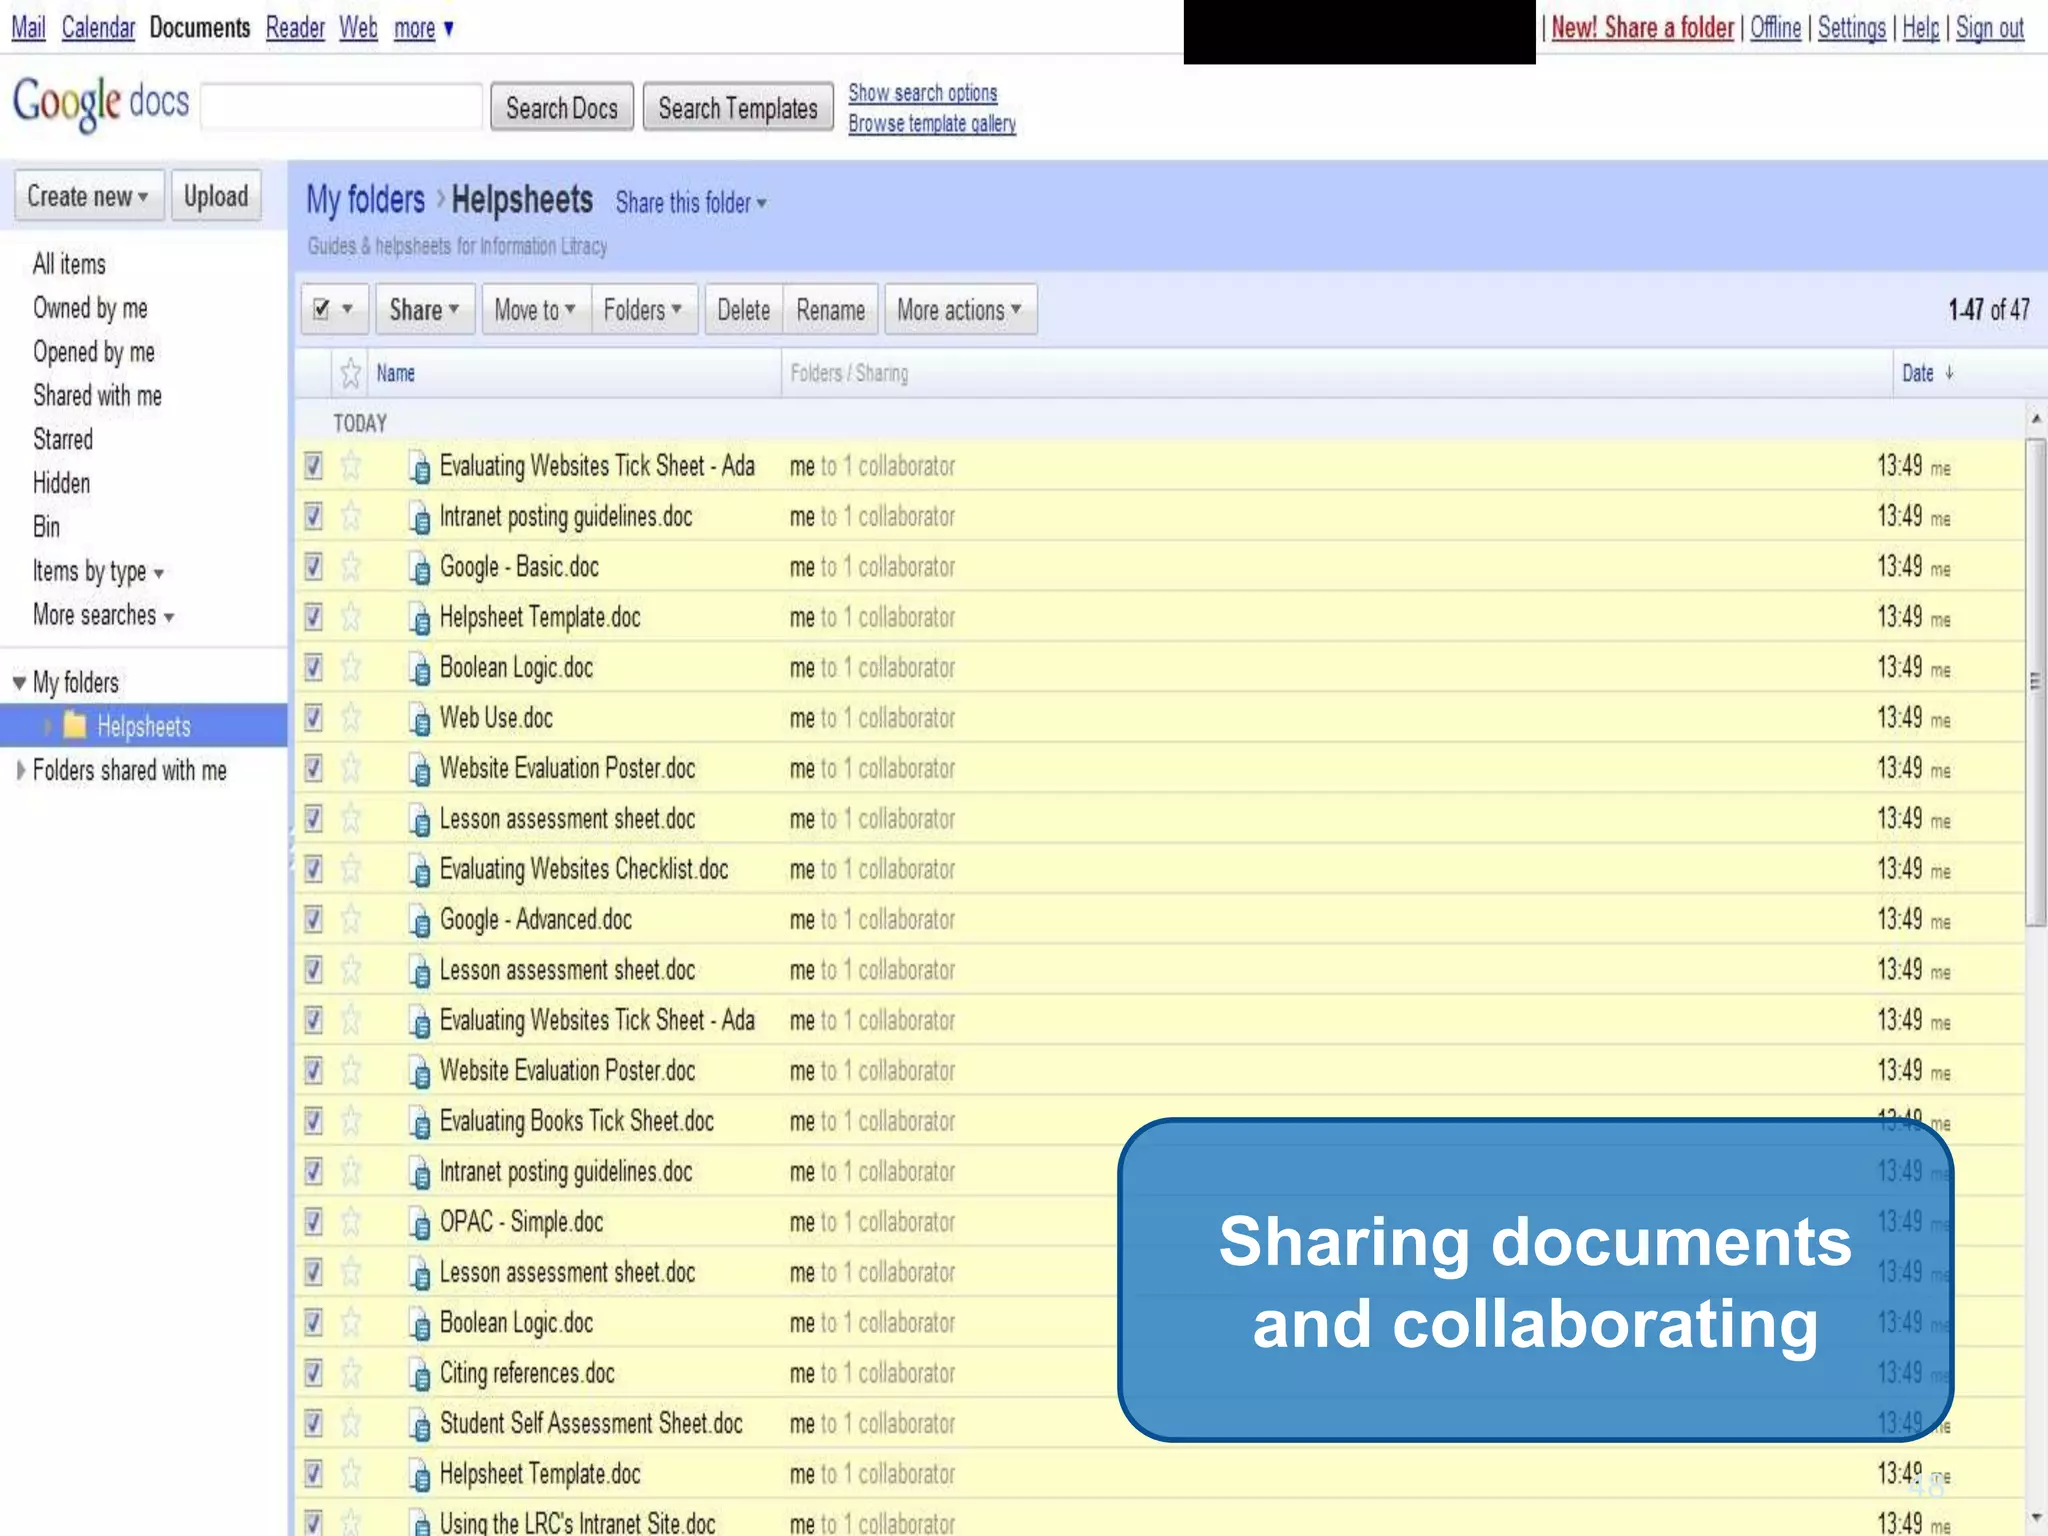This screenshot has height=1536, width=2048.
Task: Expand More searches menu
Action: tap(103, 615)
